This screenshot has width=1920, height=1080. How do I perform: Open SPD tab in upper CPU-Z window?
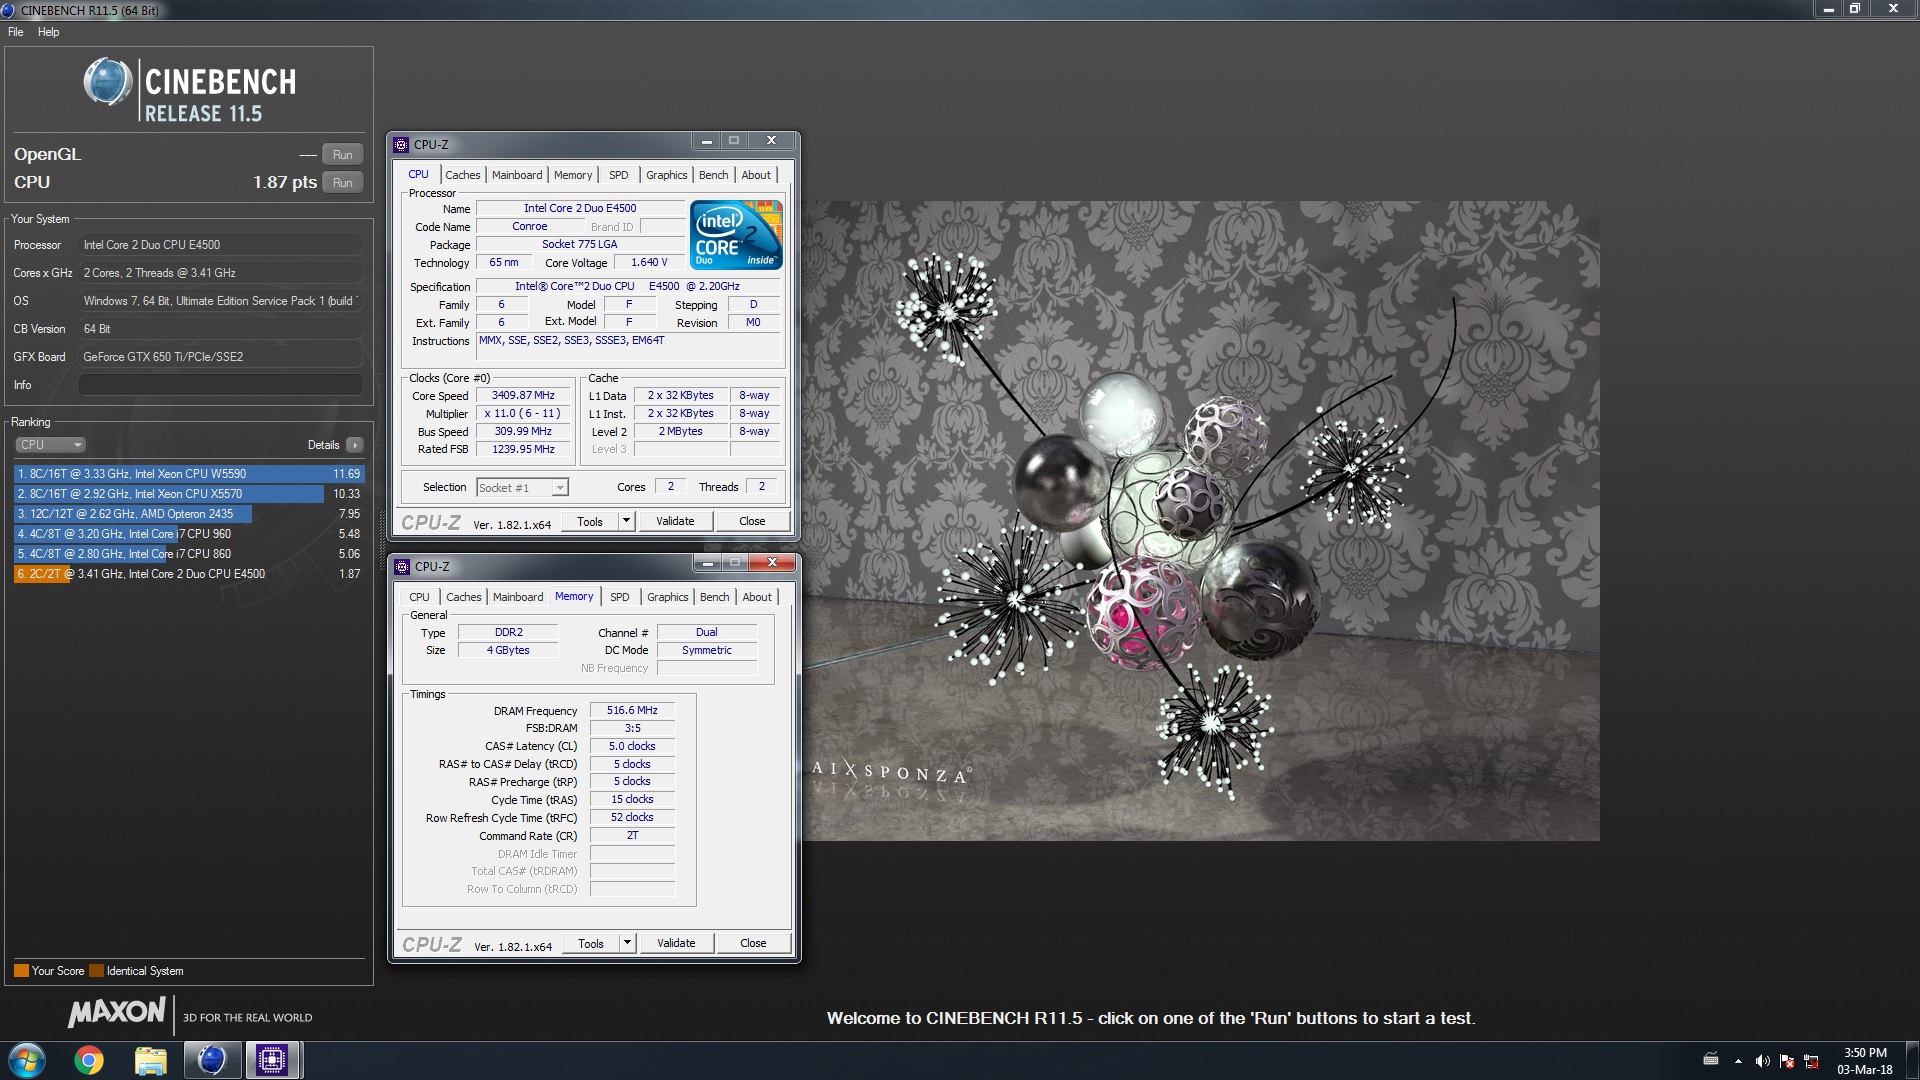619,175
